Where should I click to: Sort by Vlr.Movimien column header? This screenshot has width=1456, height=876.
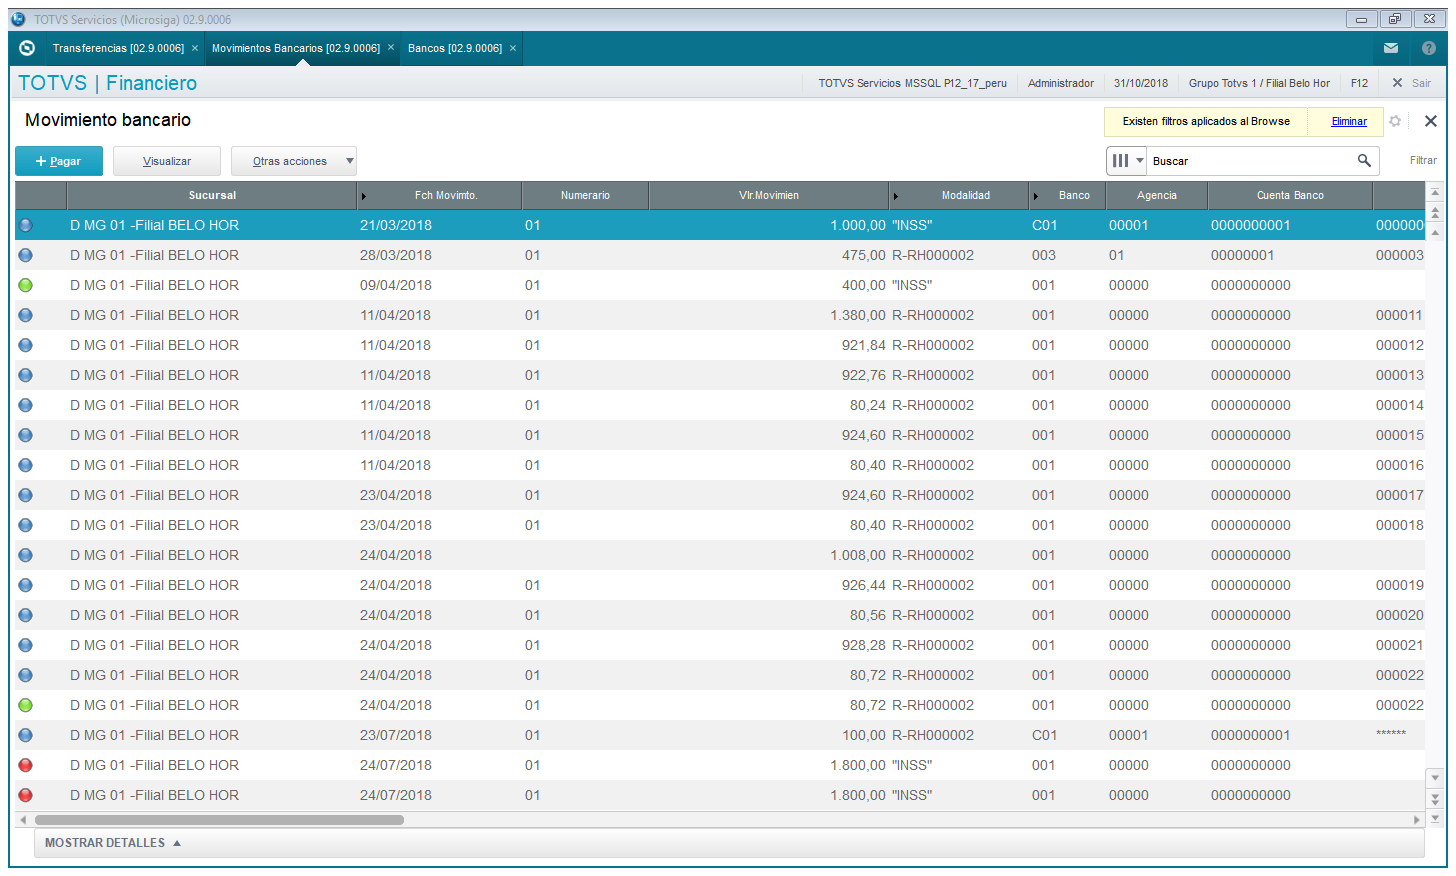769,195
